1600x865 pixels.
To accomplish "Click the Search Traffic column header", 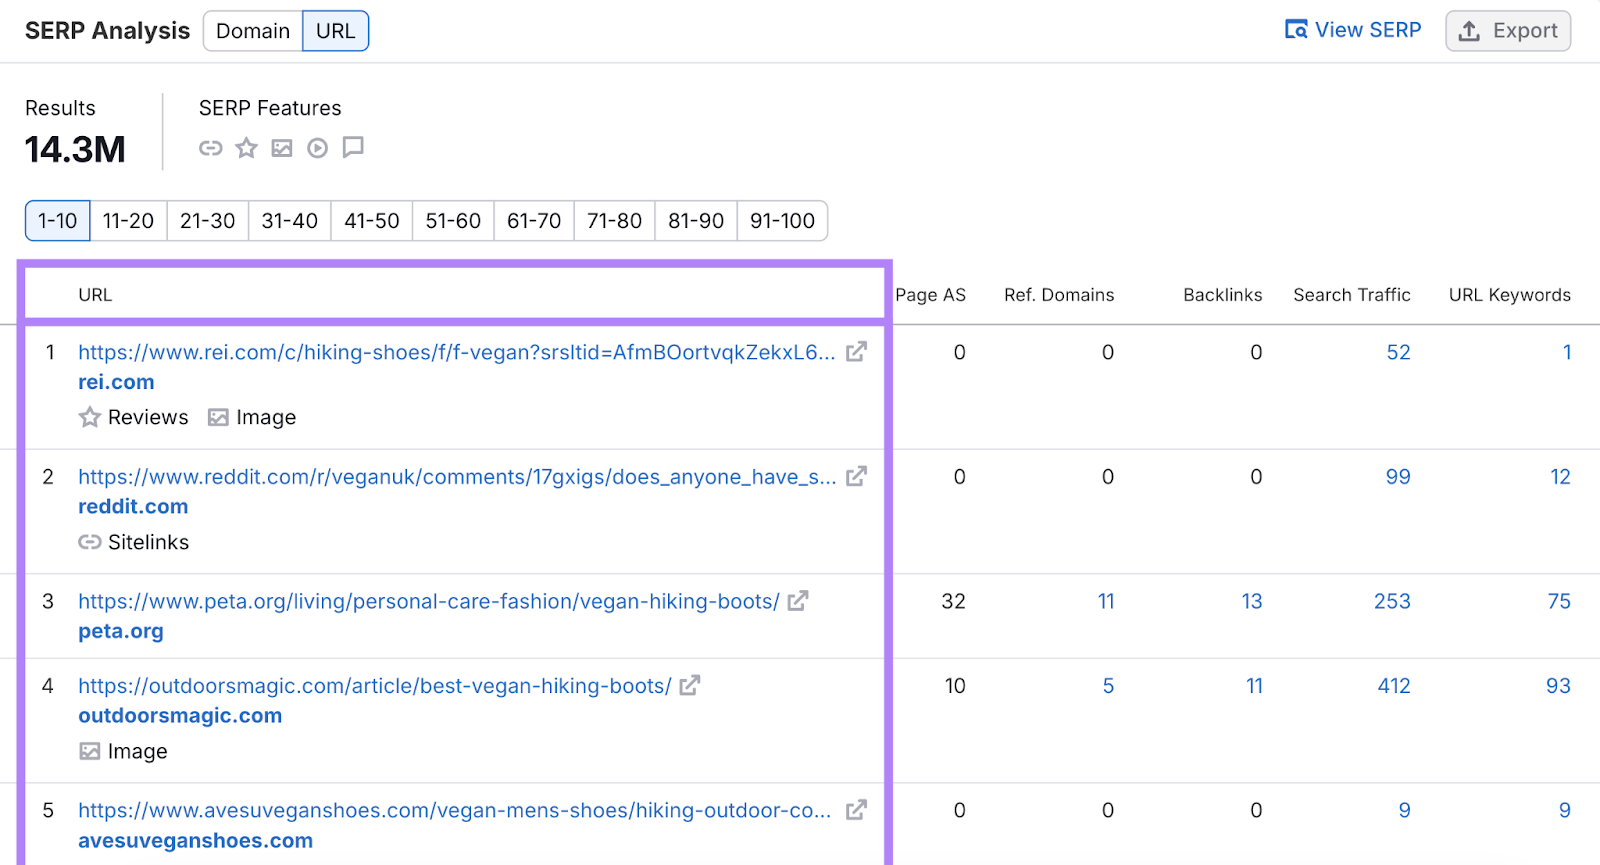I will (x=1352, y=295).
